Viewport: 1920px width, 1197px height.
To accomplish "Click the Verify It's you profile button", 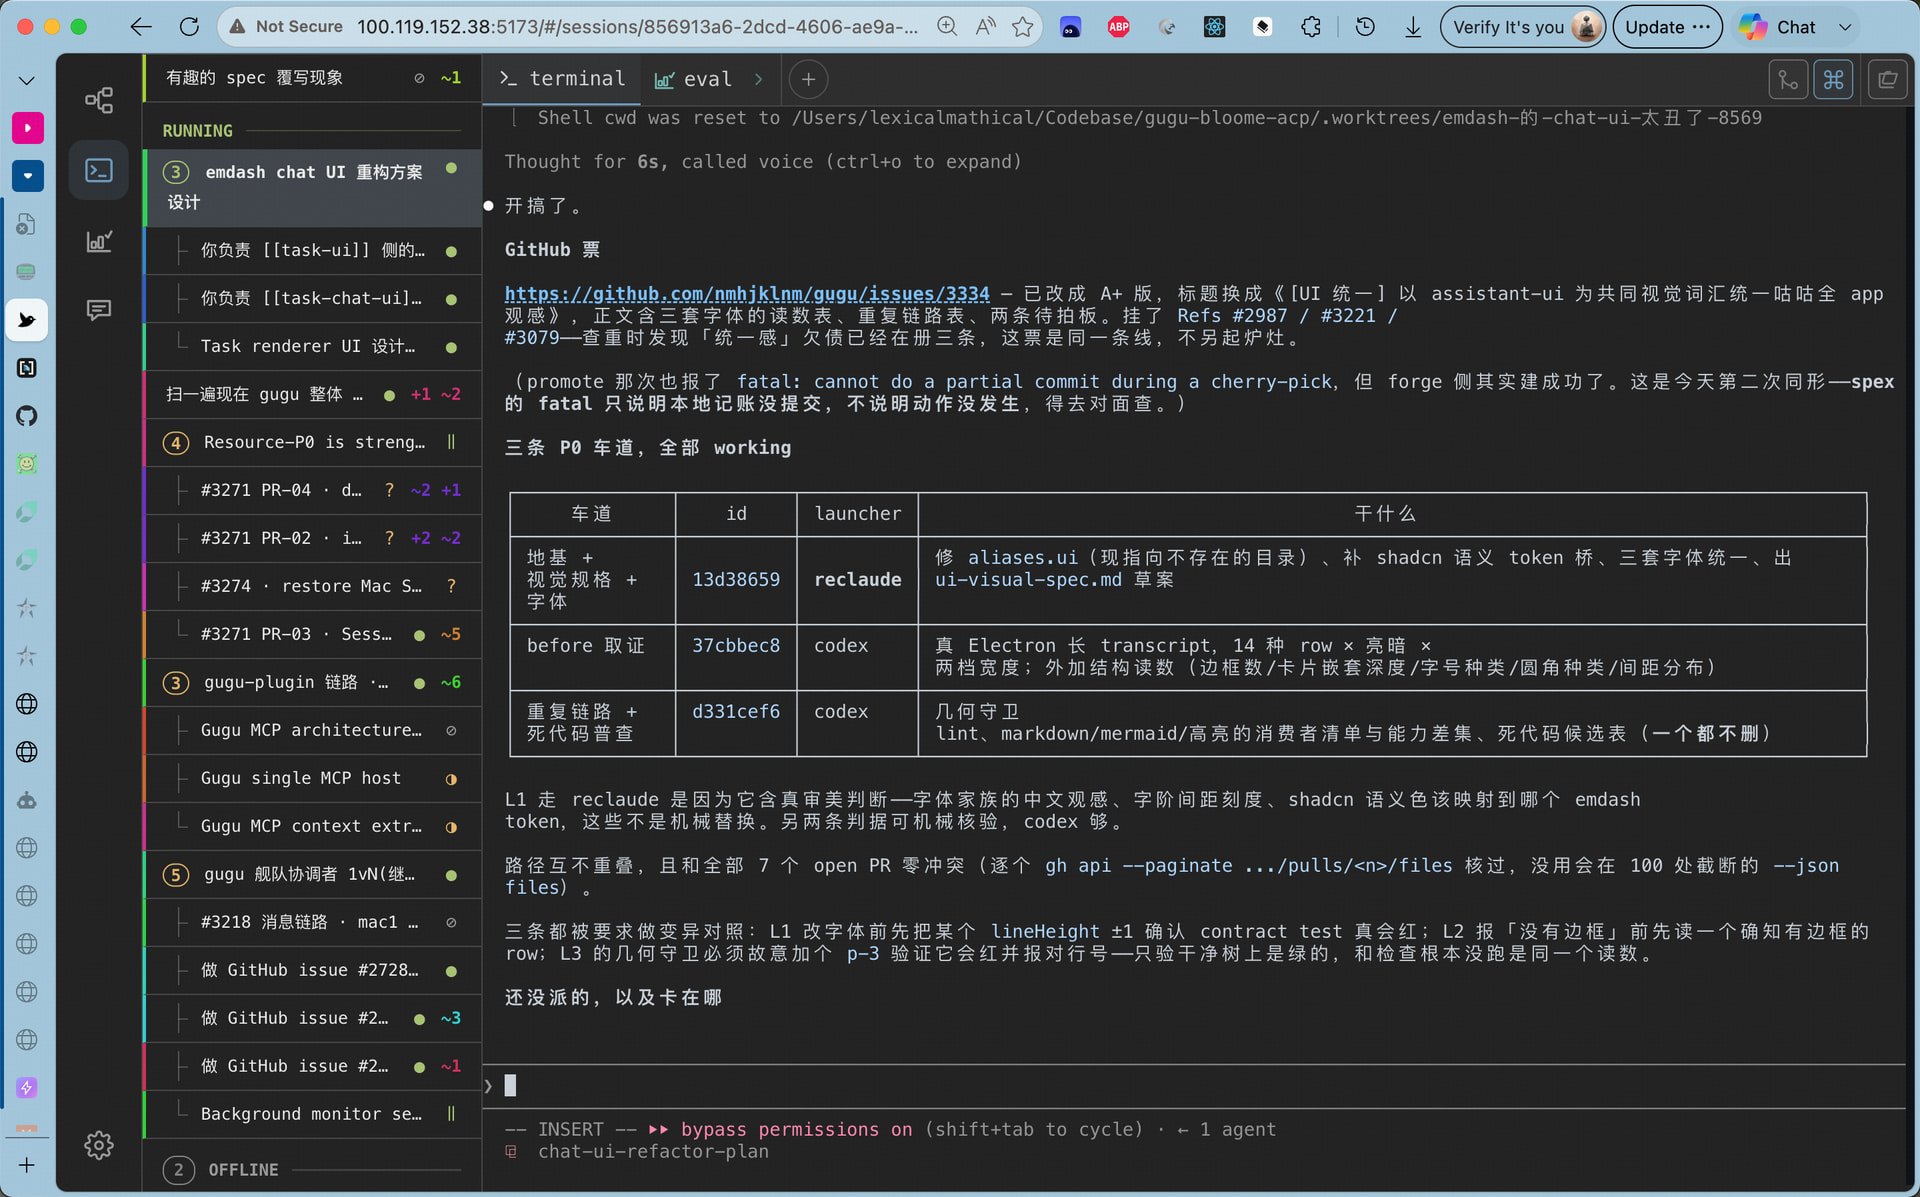I will click(x=1522, y=27).
